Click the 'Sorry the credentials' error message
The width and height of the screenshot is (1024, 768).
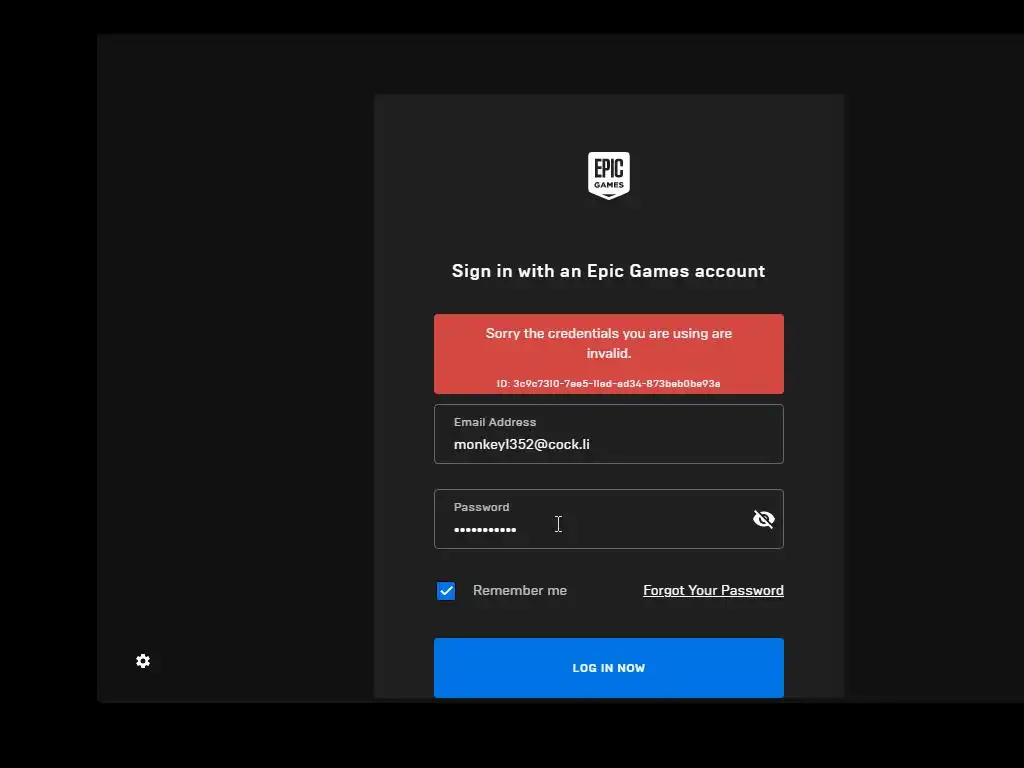(x=609, y=343)
